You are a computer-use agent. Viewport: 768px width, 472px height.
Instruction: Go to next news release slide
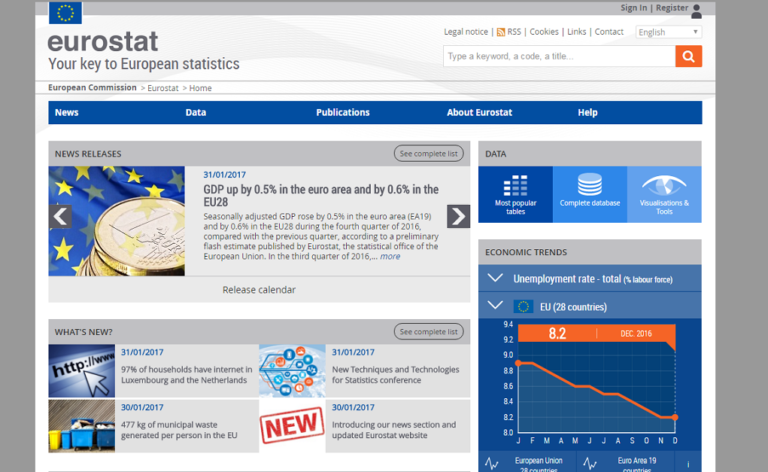click(x=458, y=216)
